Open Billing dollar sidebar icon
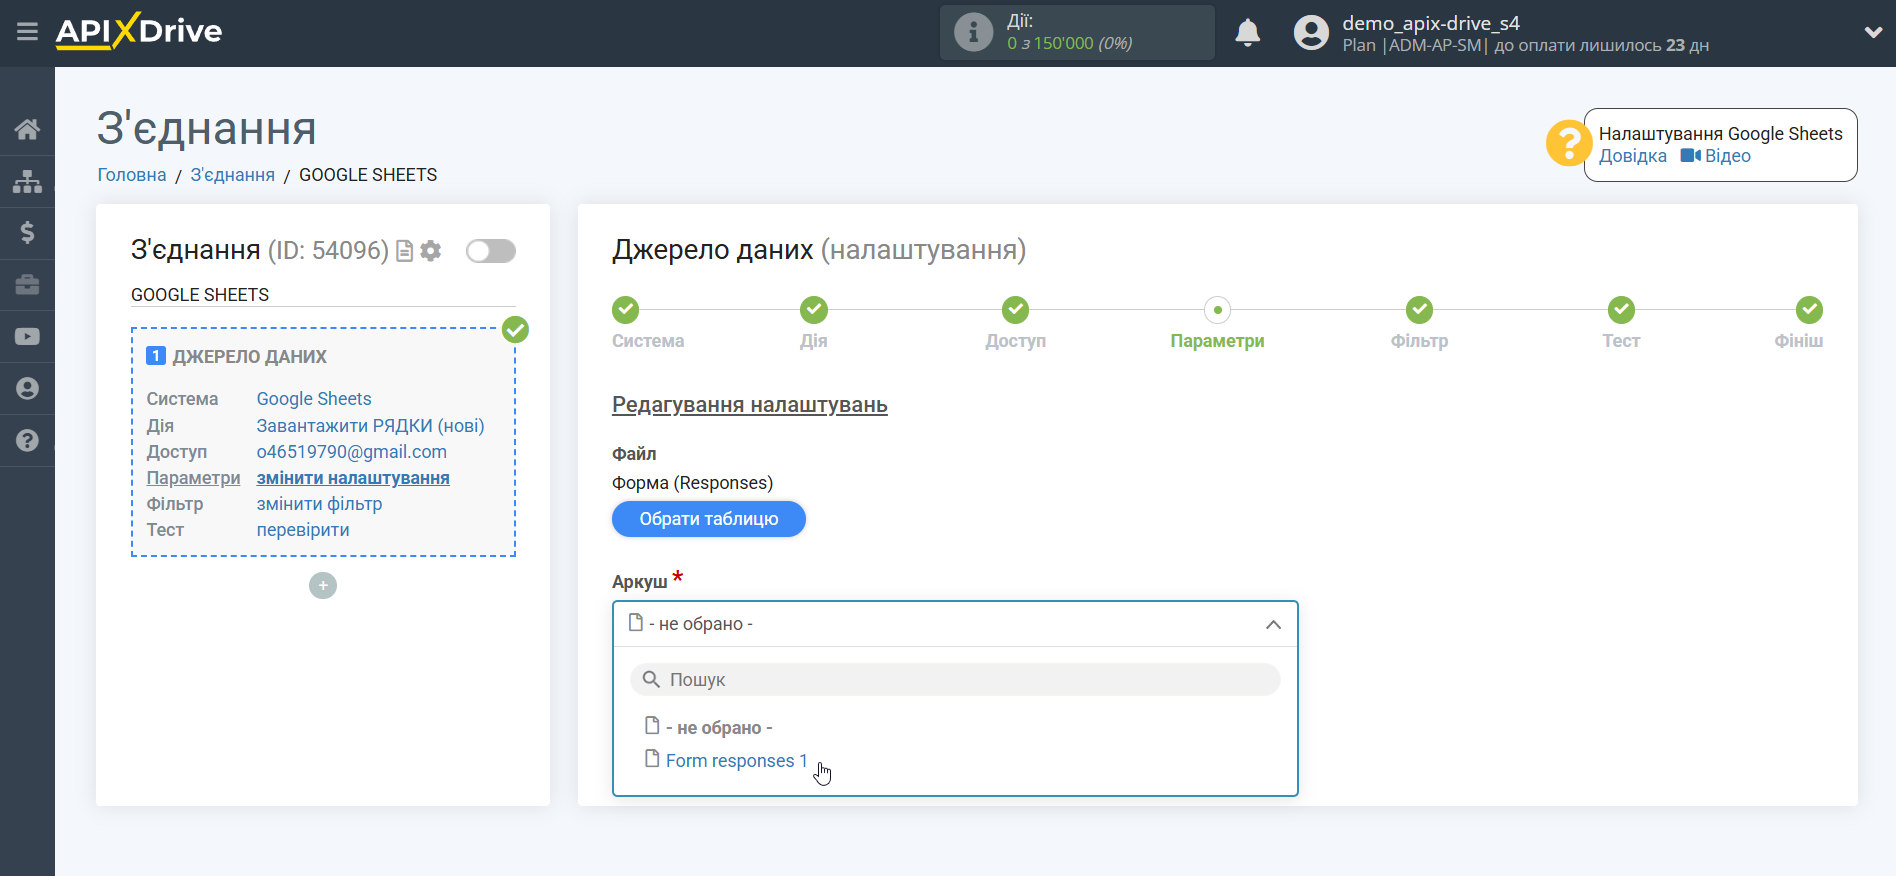 (27, 233)
